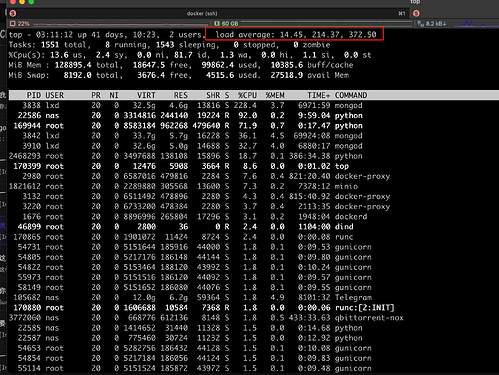Click the memory usage bar graph

pyautogui.click(x=326, y=23)
